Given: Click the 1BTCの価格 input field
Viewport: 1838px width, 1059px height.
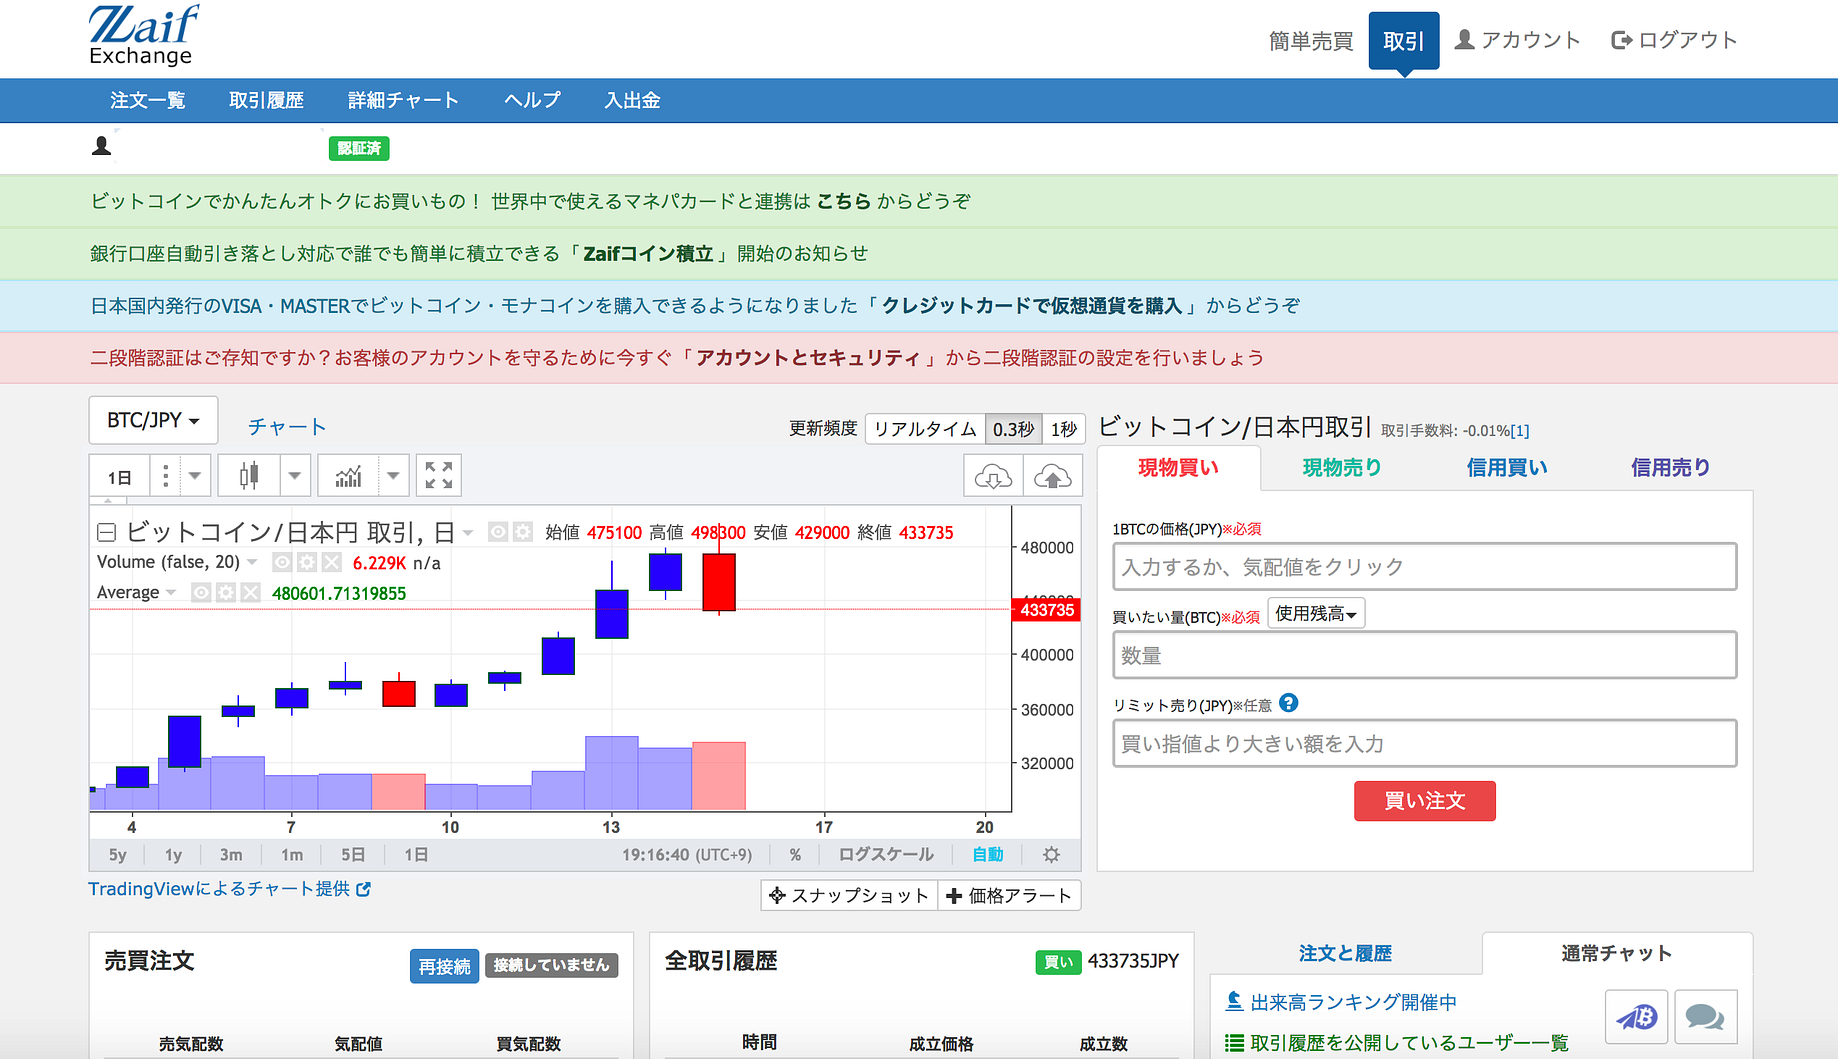Looking at the screenshot, I should point(1425,567).
